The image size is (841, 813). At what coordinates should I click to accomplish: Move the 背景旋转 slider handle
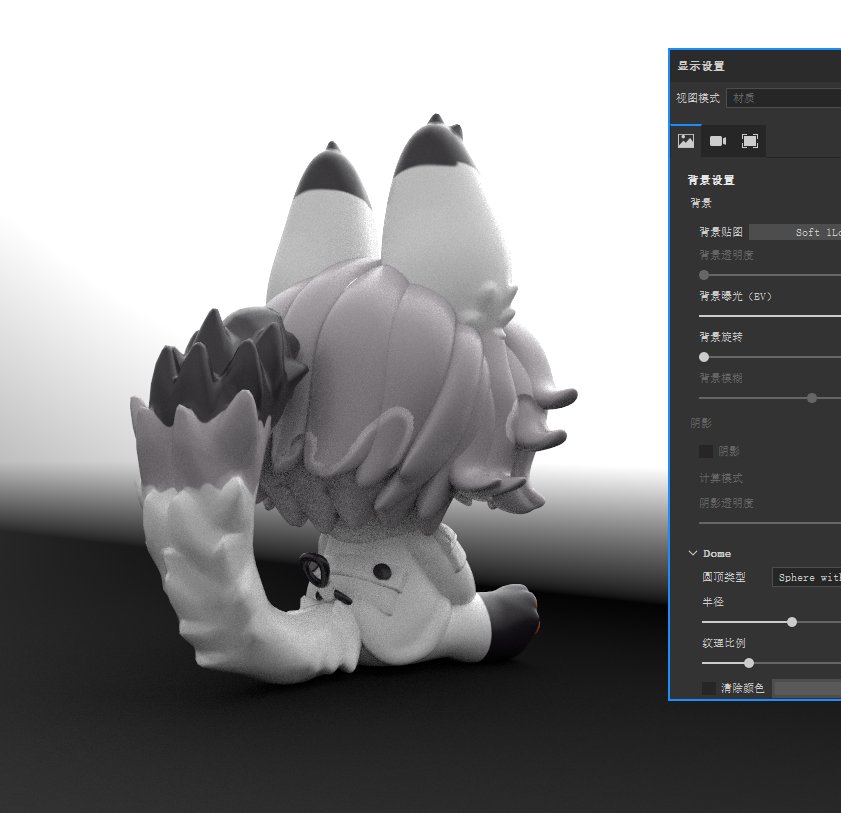(704, 357)
